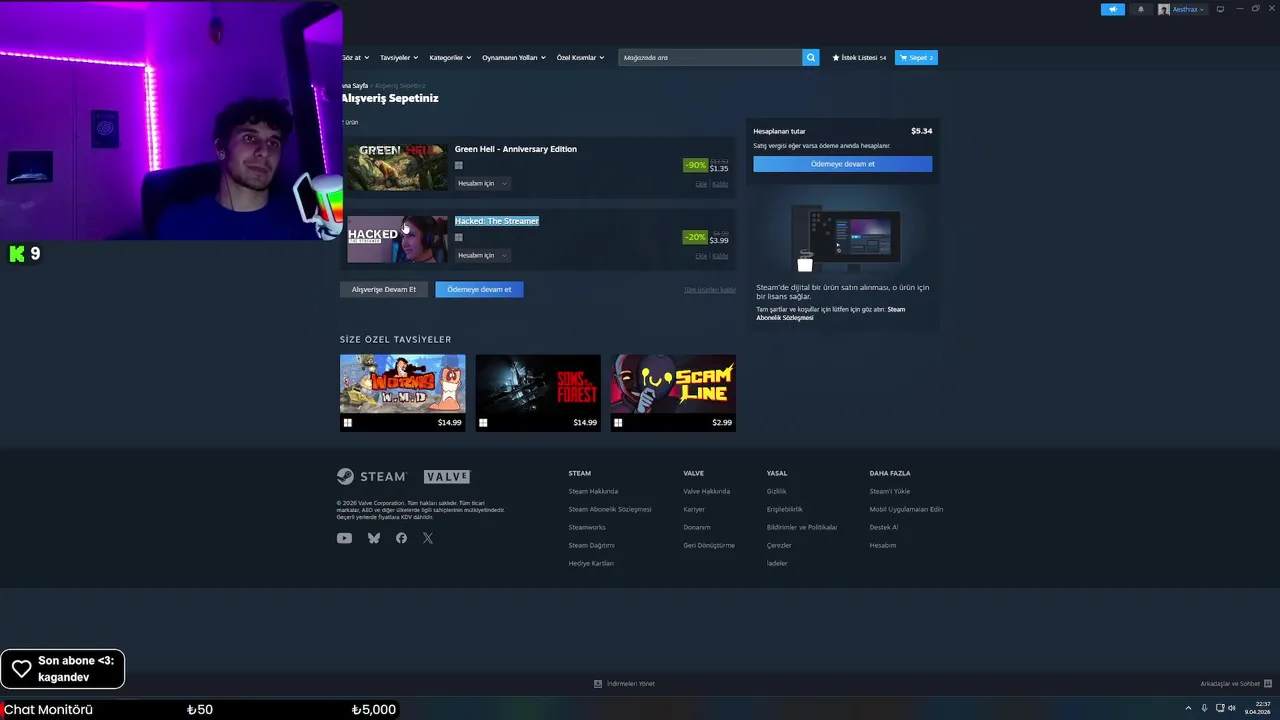The image size is (1280, 720).
Task: Click the volume speaker icon in system tray
Action: [1232, 709]
